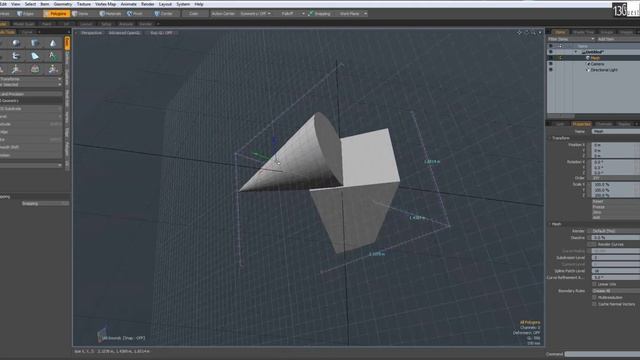Click the viewport axis gizmo icon at bottom-left
This screenshot has width=640, height=360.
[102, 334]
